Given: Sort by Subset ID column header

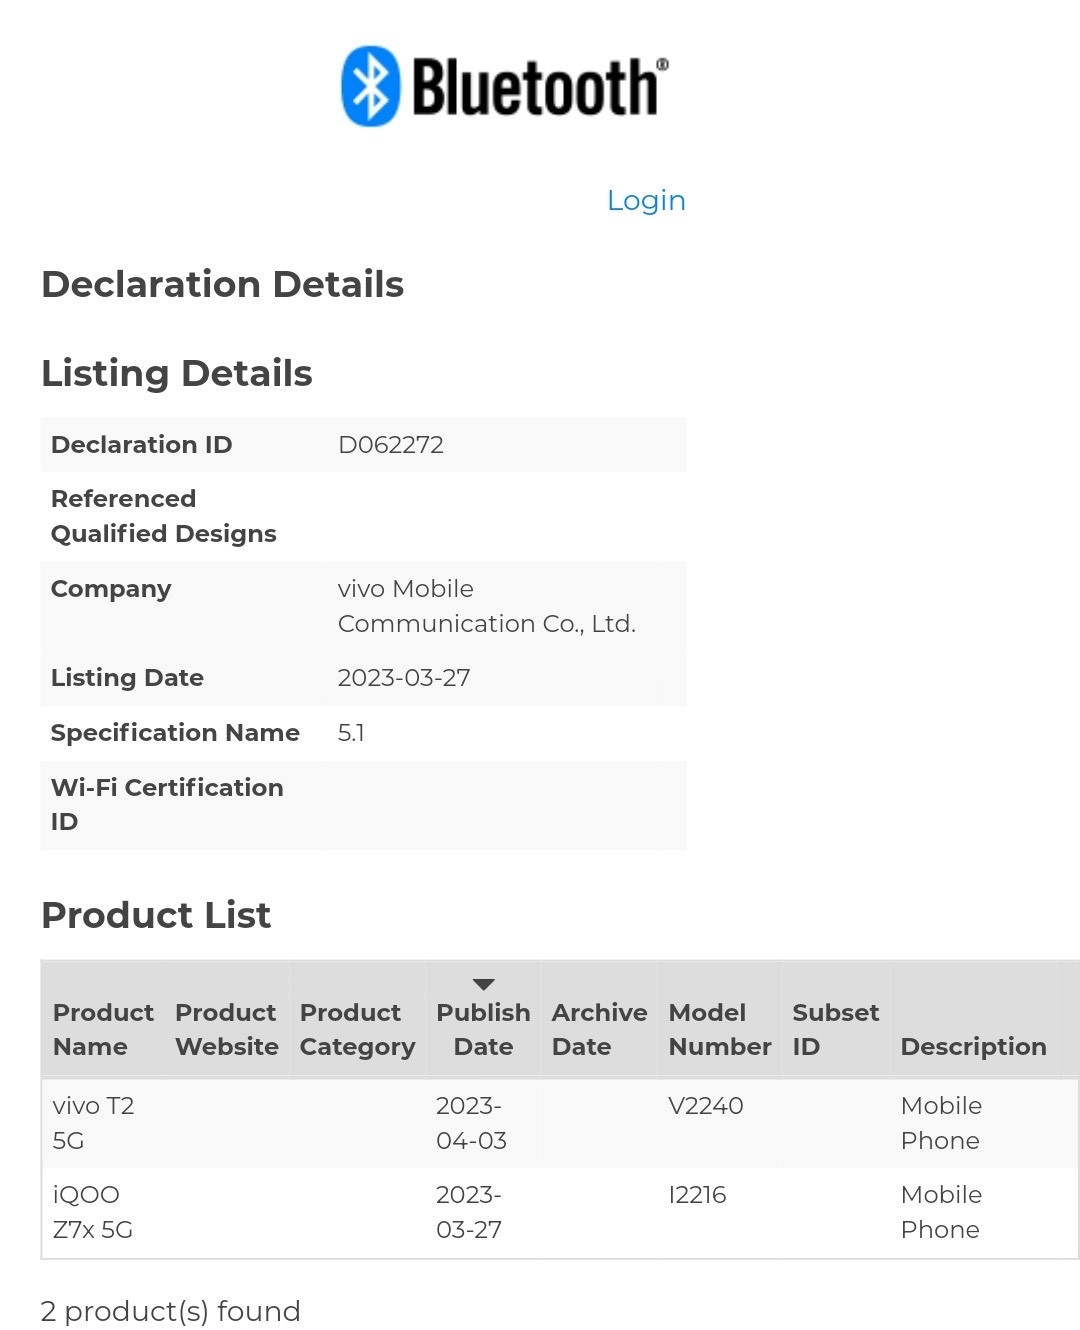Looking at the screenshot, I should coord(835,1029).
